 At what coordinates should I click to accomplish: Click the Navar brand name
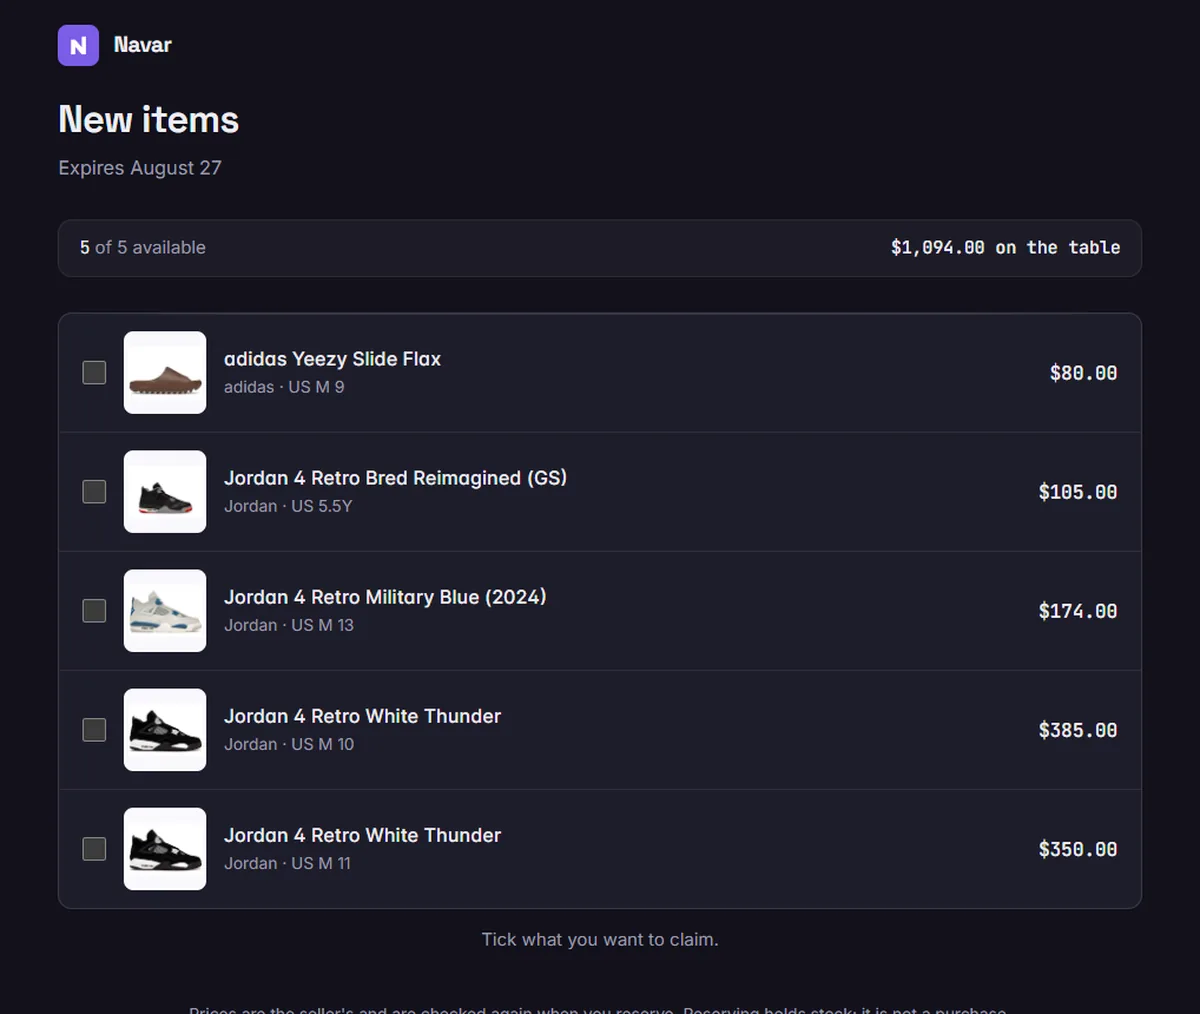[142, 45]
